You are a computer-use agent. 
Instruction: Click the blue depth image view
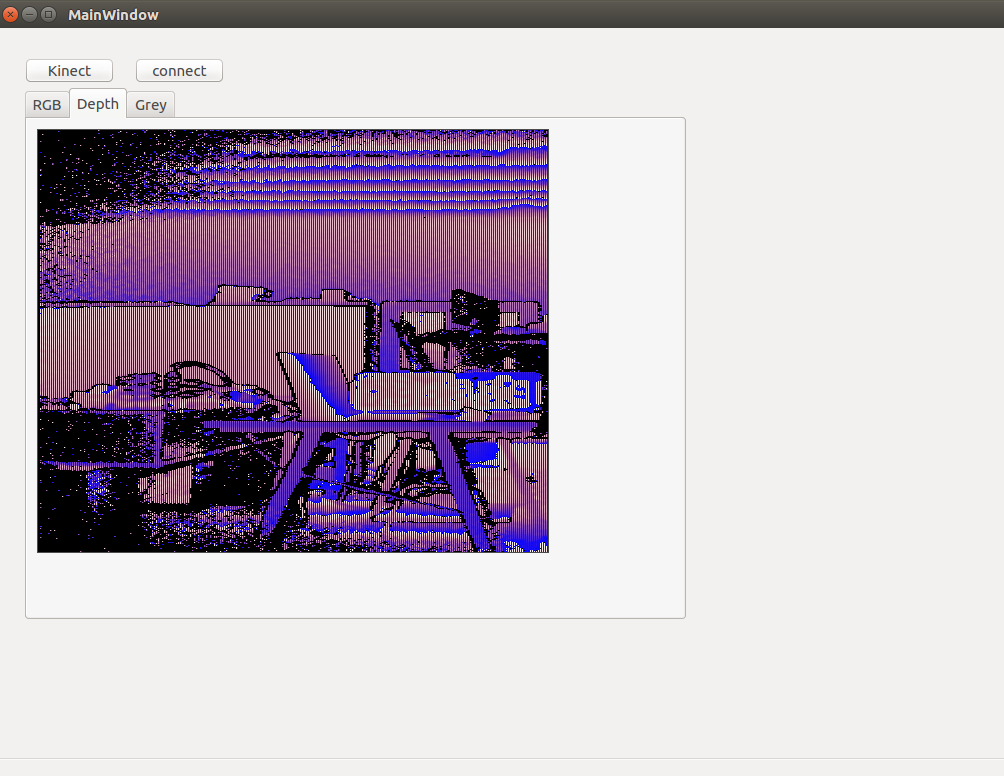click(x=293, y=341)
